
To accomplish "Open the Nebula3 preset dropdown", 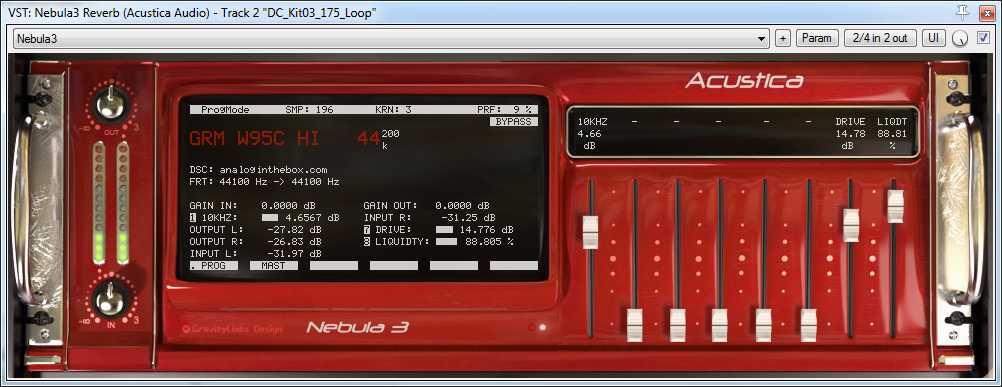I will click(x=391, y=38).
